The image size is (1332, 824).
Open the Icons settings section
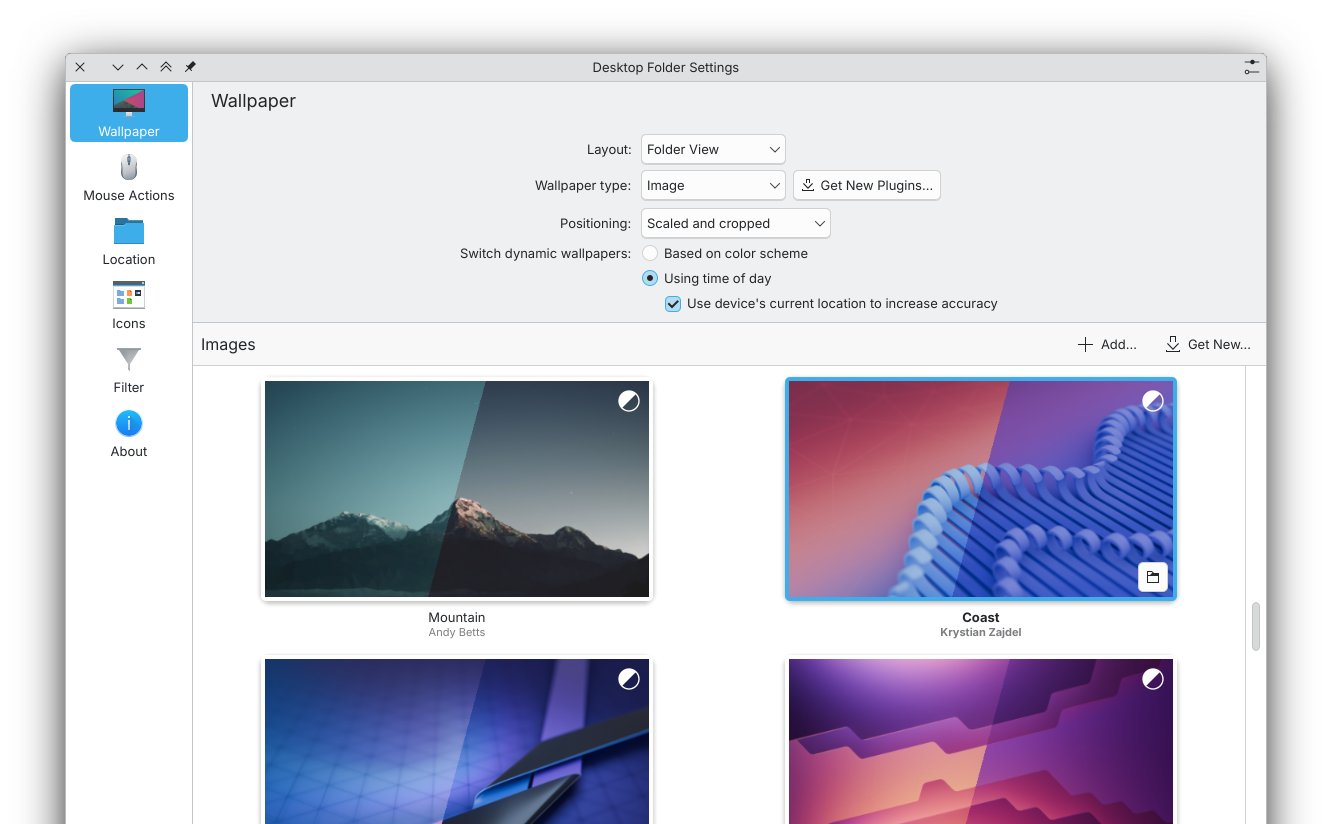[129, 305]
